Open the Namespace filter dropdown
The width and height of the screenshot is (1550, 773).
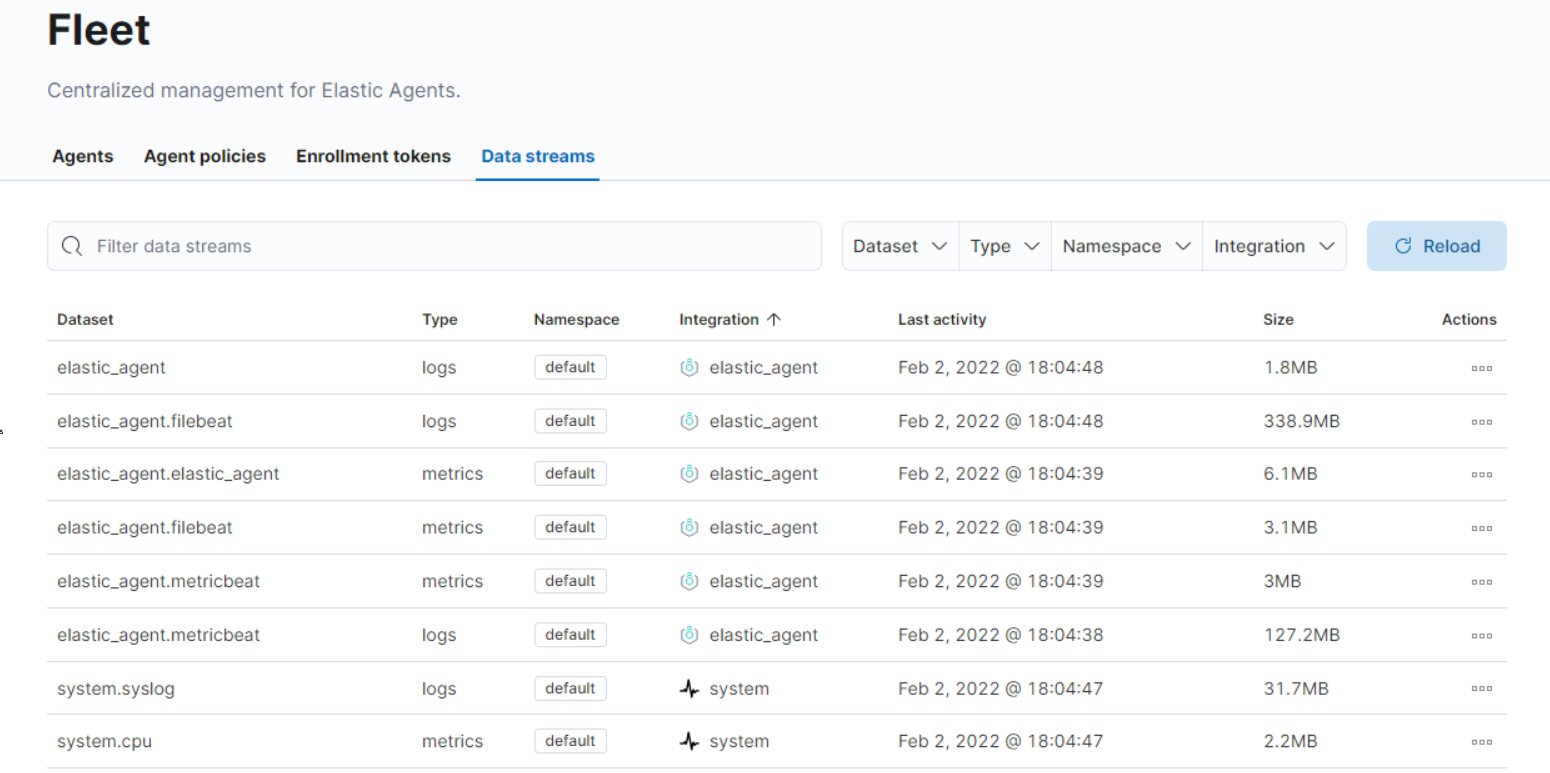tap(1127, 246)
